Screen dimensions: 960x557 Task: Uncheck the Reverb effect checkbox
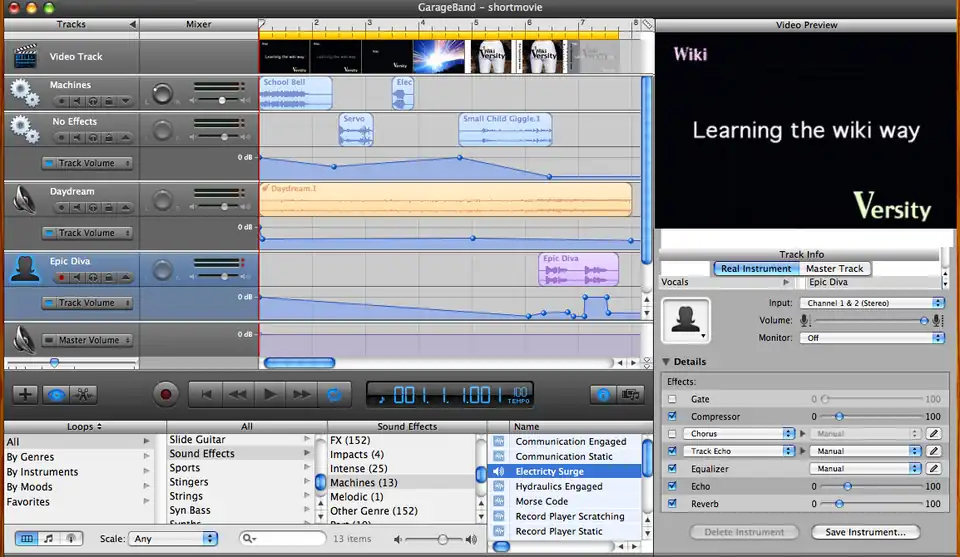672,503
